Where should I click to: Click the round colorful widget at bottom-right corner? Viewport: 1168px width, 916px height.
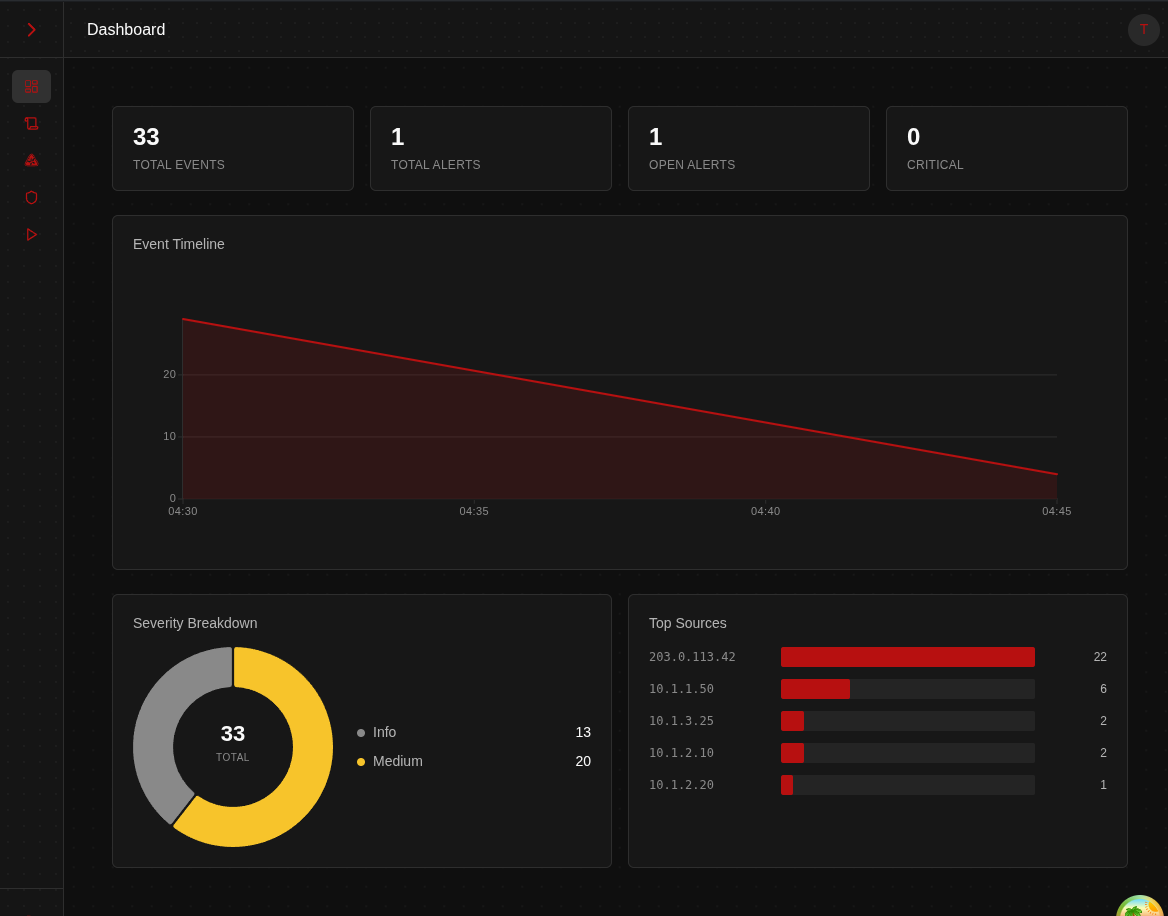(1142, 907)
